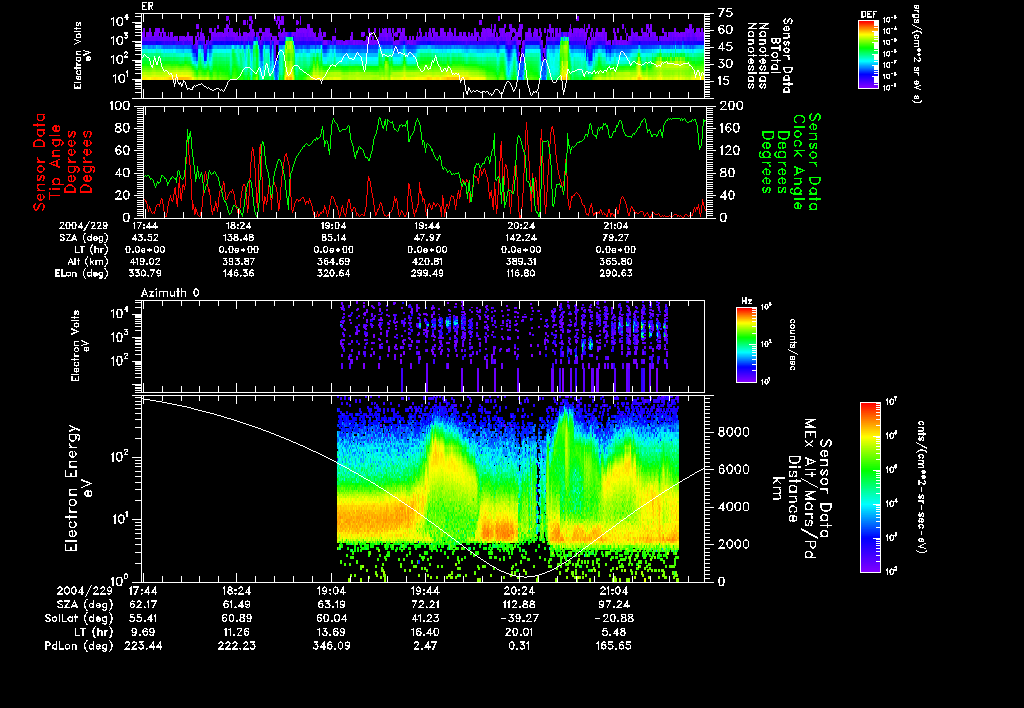This screenshot has width=1024, height=708.
Task: Click the 'PdLon (deg)' row label
Action: 79,646
